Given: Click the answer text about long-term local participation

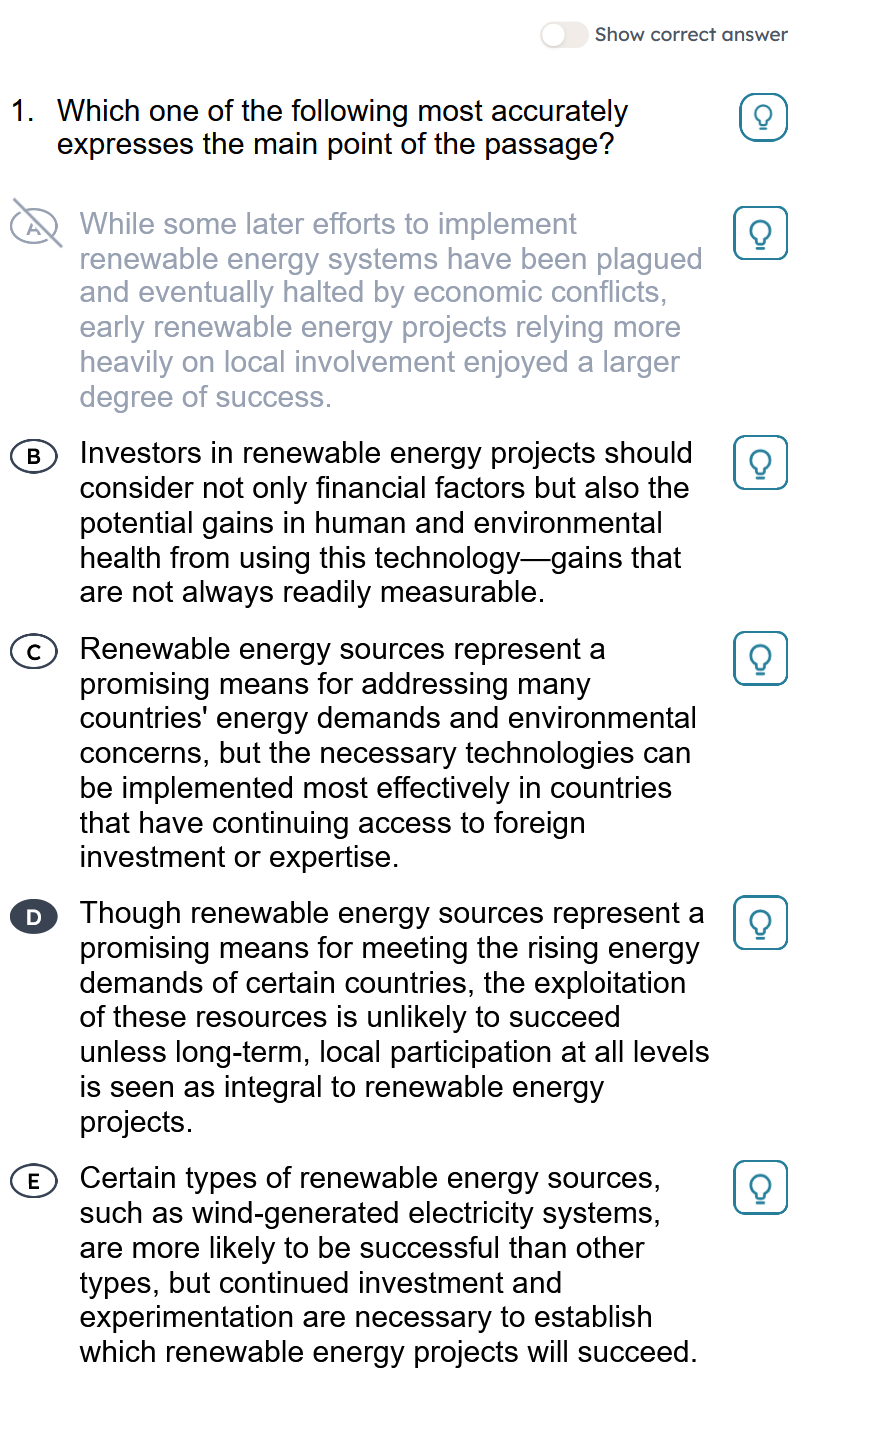Looking at the screenshot, I should (394, 1017).
